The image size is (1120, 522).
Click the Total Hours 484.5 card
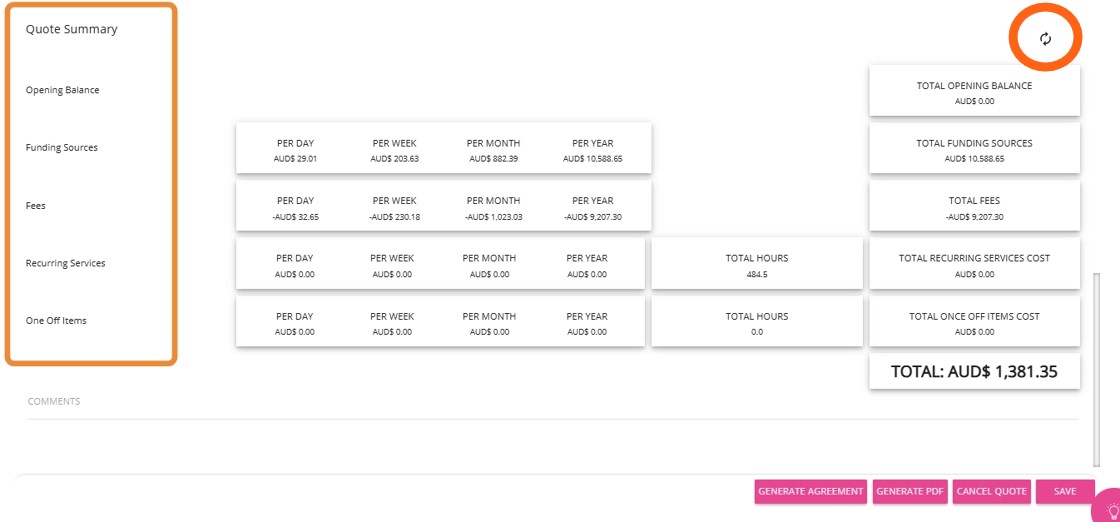point(756,265)
